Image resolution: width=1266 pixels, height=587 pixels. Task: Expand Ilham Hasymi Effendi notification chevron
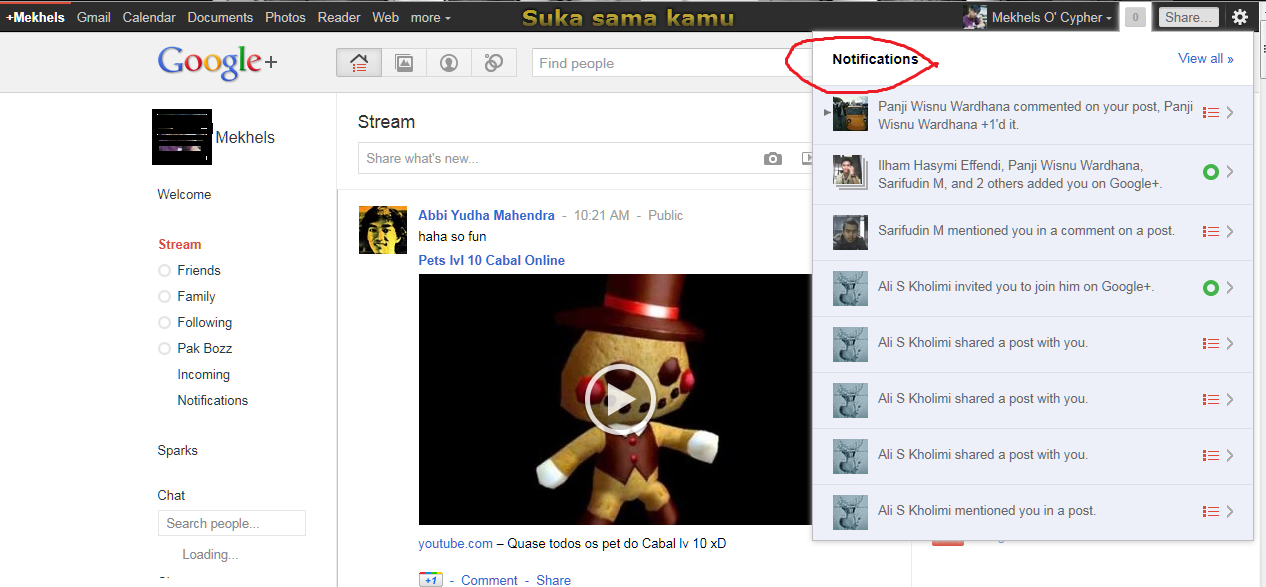coord(1230,172)
